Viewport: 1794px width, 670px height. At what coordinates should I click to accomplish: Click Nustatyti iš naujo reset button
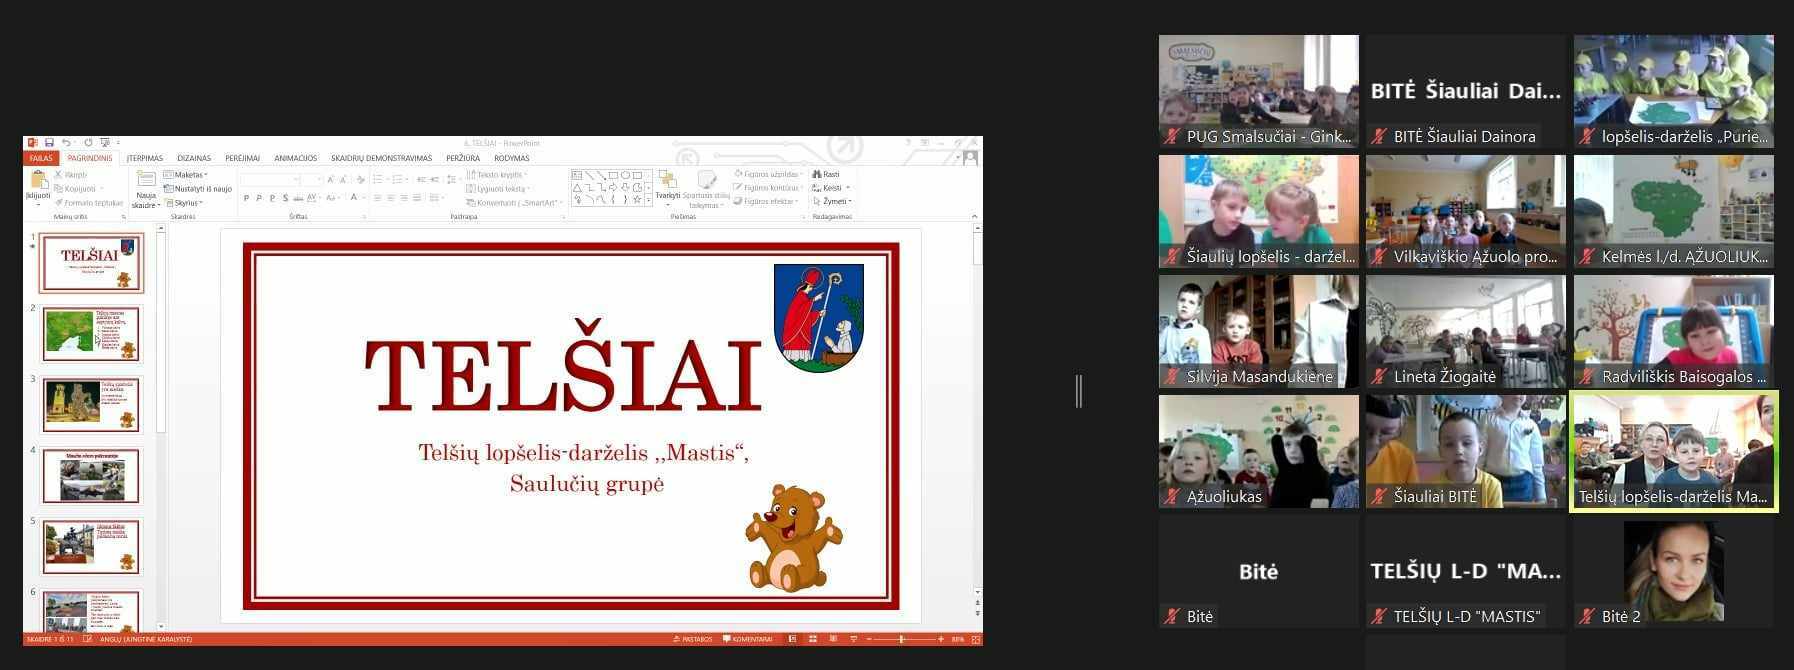198,189
